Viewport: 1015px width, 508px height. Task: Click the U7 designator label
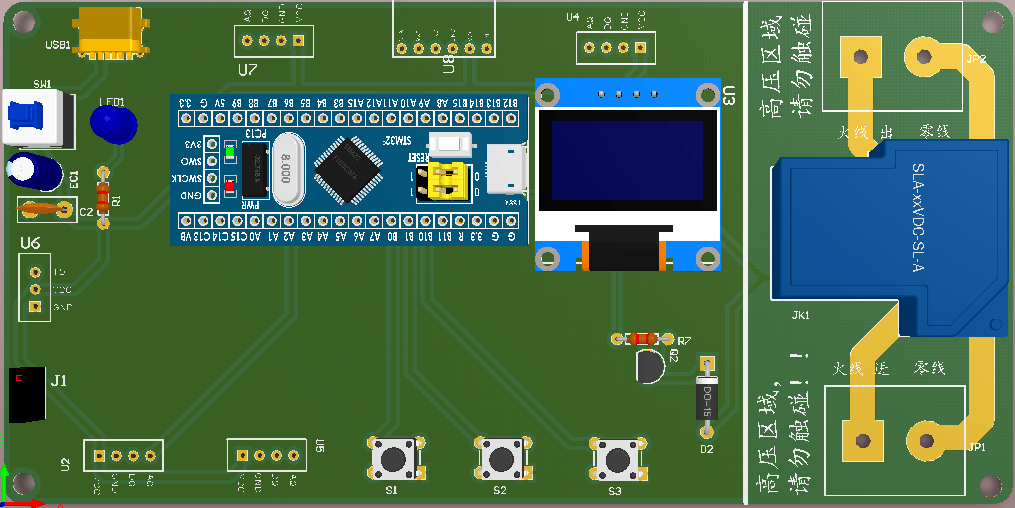click(x=247, y=70)
